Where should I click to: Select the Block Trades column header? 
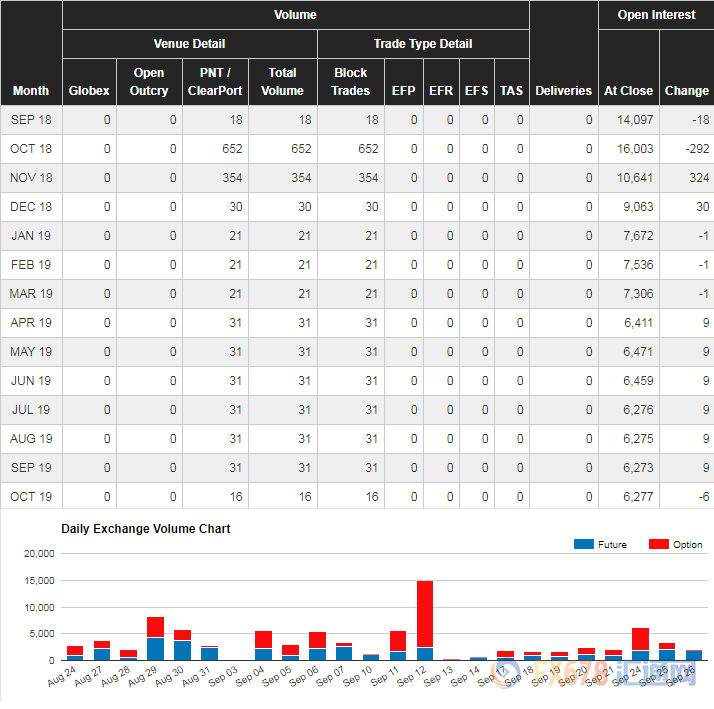pyautogui.click(x=350, y=82)
